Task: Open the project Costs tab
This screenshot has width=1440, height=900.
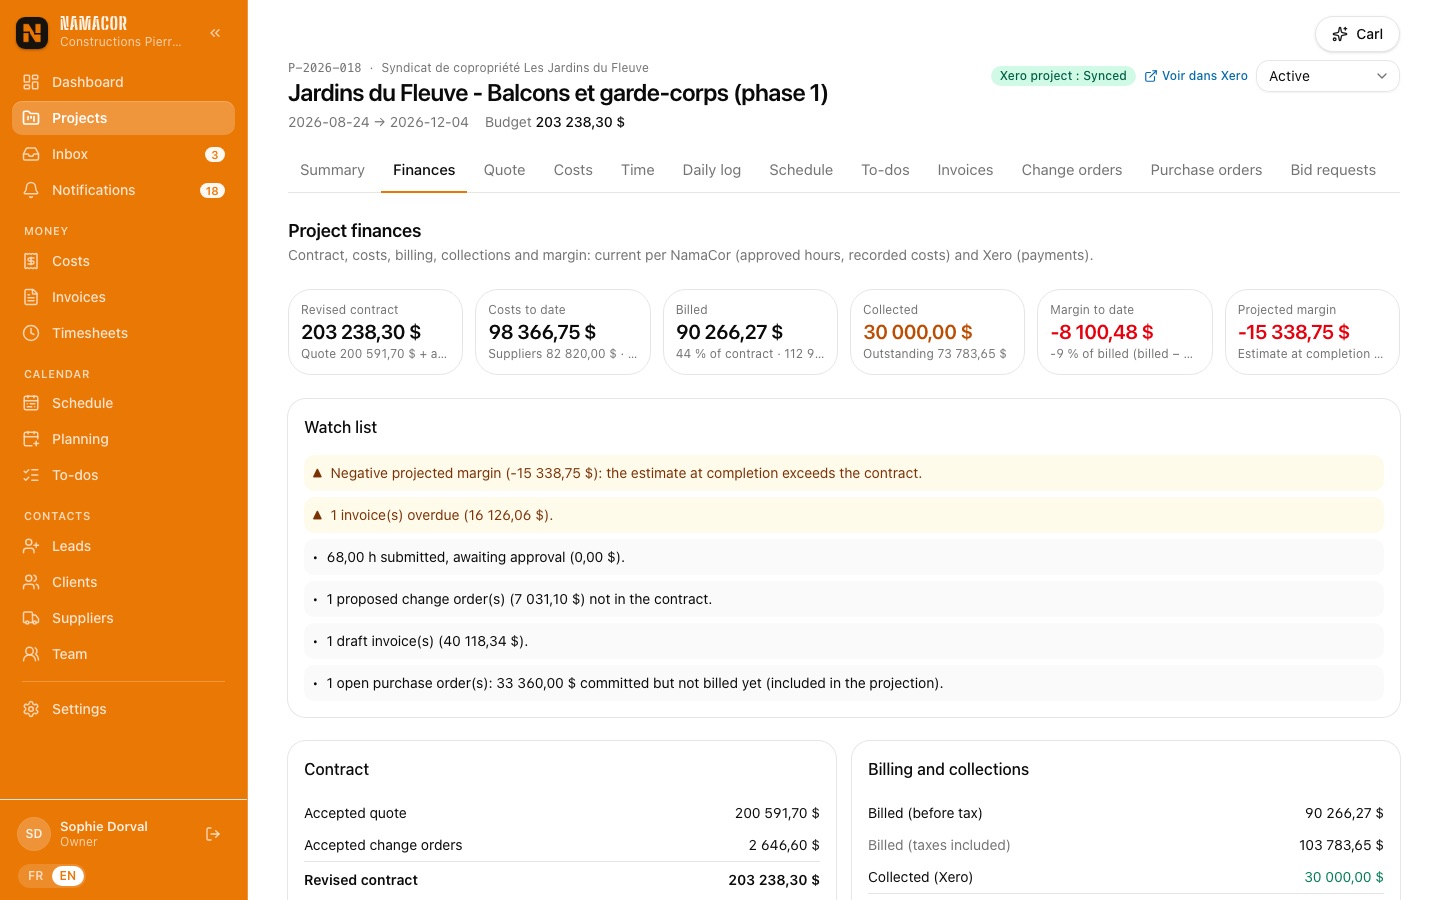Action: [573, 170]
